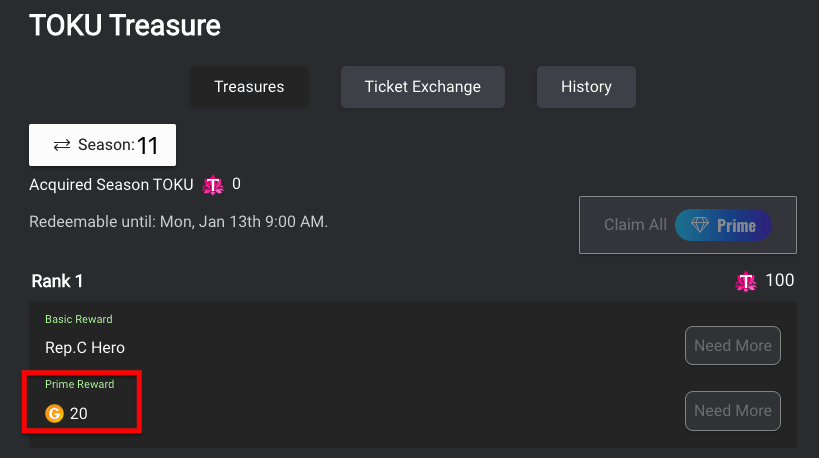
Task: Open the History tab
Action: tap(586, 87)
